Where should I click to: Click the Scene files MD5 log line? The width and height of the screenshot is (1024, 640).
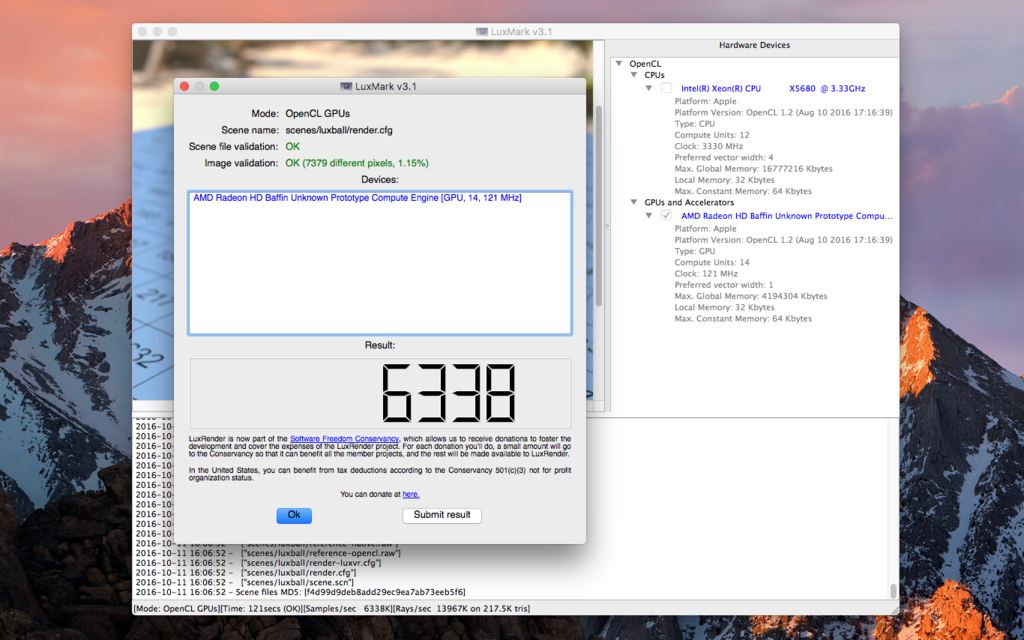(300, 592)
